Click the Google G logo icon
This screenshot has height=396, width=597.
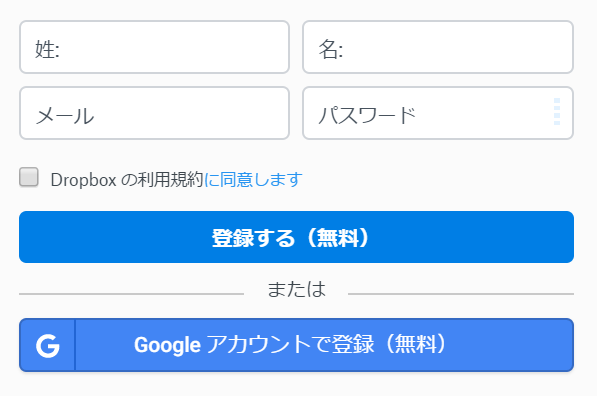tap(48, 345)
